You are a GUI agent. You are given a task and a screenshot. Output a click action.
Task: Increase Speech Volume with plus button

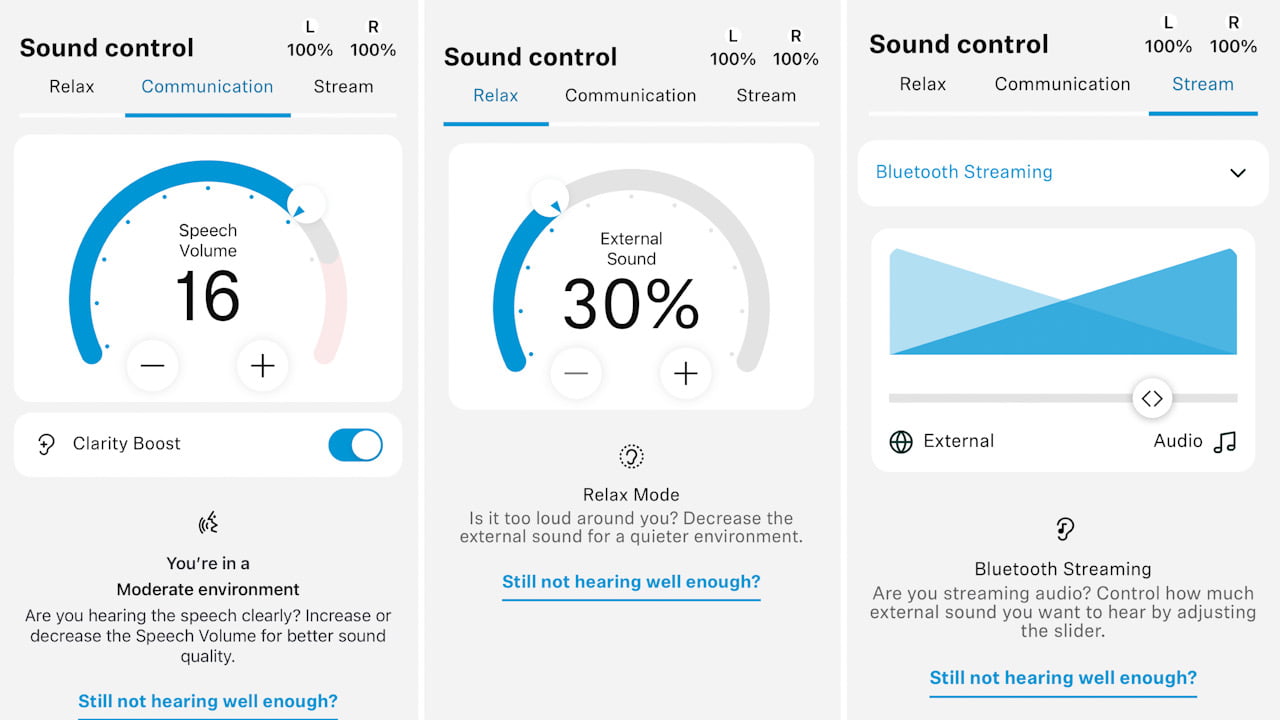[x=262, y=366]
